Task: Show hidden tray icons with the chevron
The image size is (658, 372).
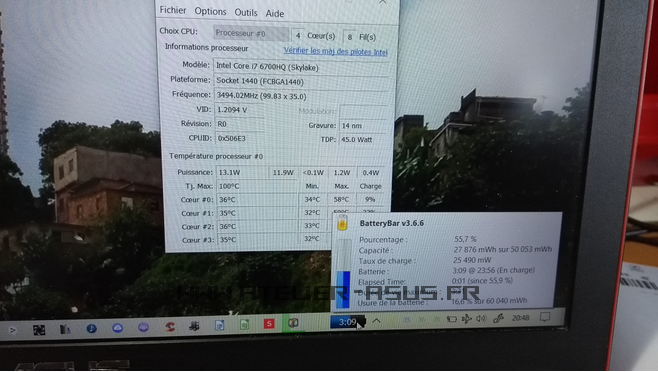Action: click(x=376, y=321)
